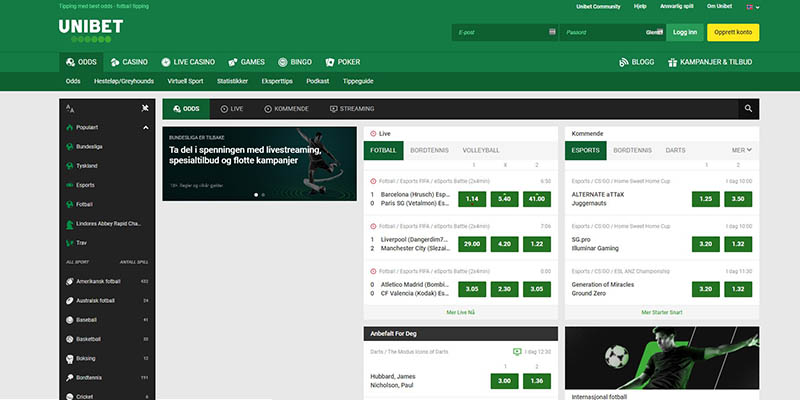Click the Poker cards icon in nav
The width and height of the screenshot is (800, 400).
click(x=330, y=62)
